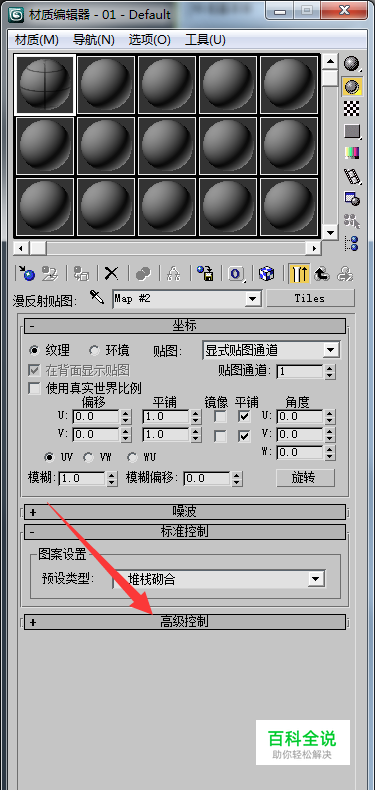Select the 纹理 radio button

pos(35,350)
